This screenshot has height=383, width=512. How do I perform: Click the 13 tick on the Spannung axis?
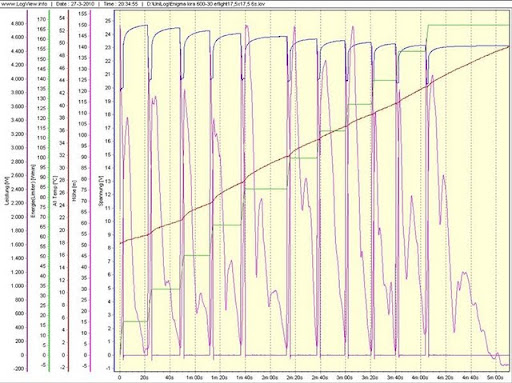(x=107, y=181)
